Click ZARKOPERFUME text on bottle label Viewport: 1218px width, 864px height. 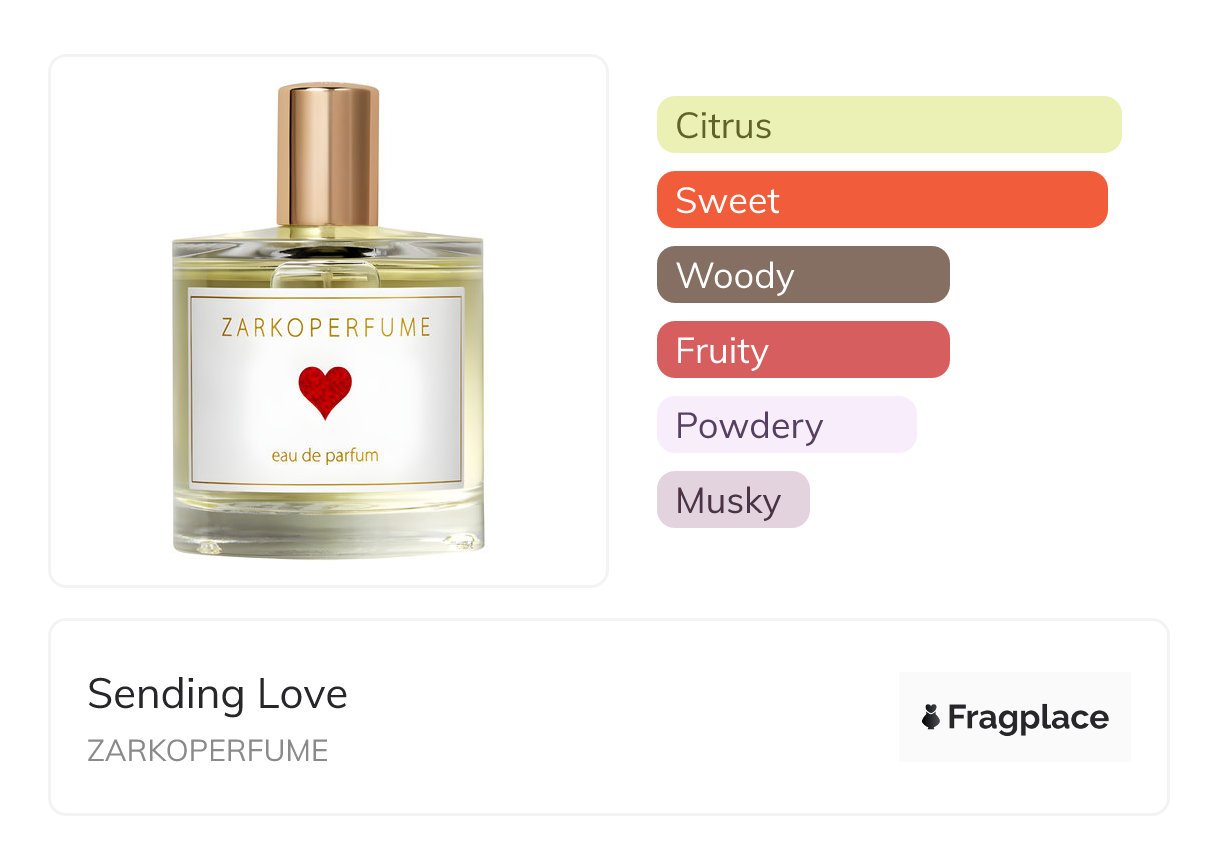point(325,328)
